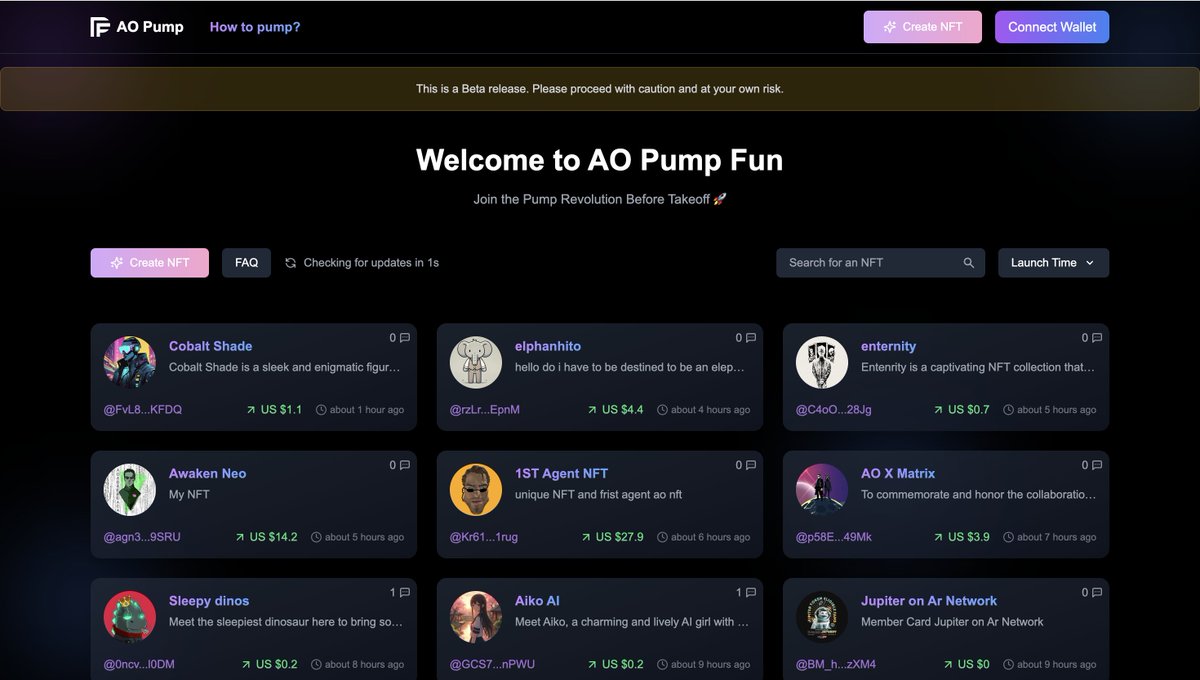The image size is (1200, 680).
Task: Click price arrow icon beside US $14.2
Action: click(239, 537)
